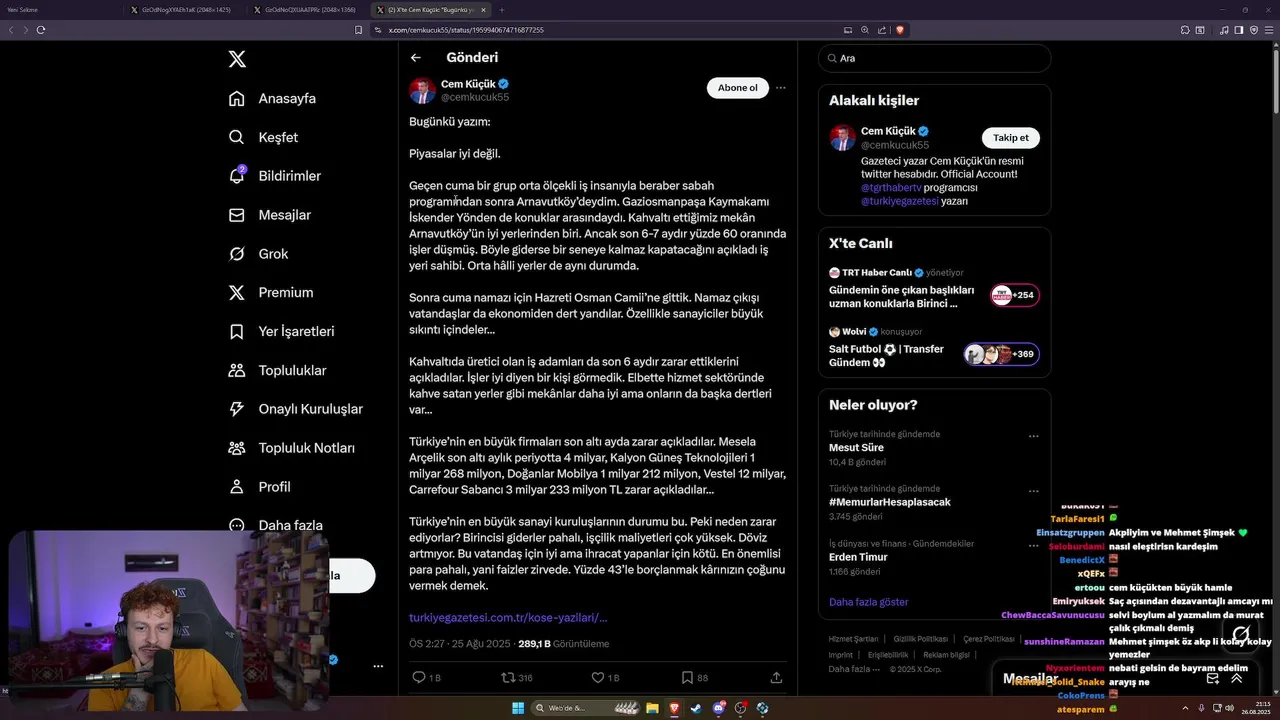
Task: Open the @turkiyegazetesi mention link
Action: [x=900, y=201]
